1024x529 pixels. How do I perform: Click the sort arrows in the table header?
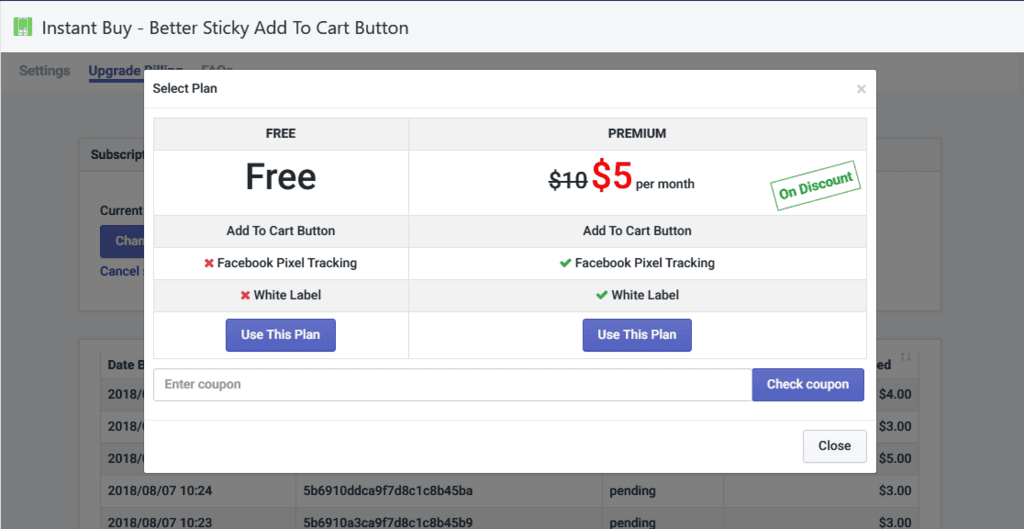tap(906, 357)
